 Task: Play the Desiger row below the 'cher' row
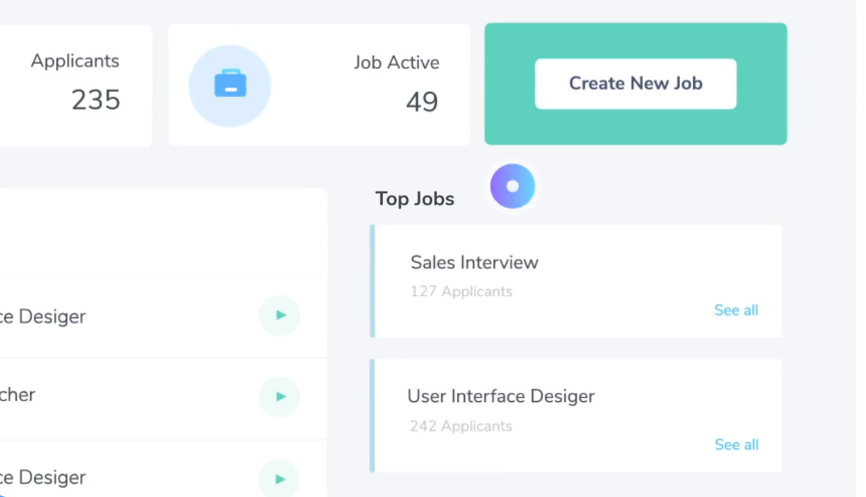coord(280,479)
